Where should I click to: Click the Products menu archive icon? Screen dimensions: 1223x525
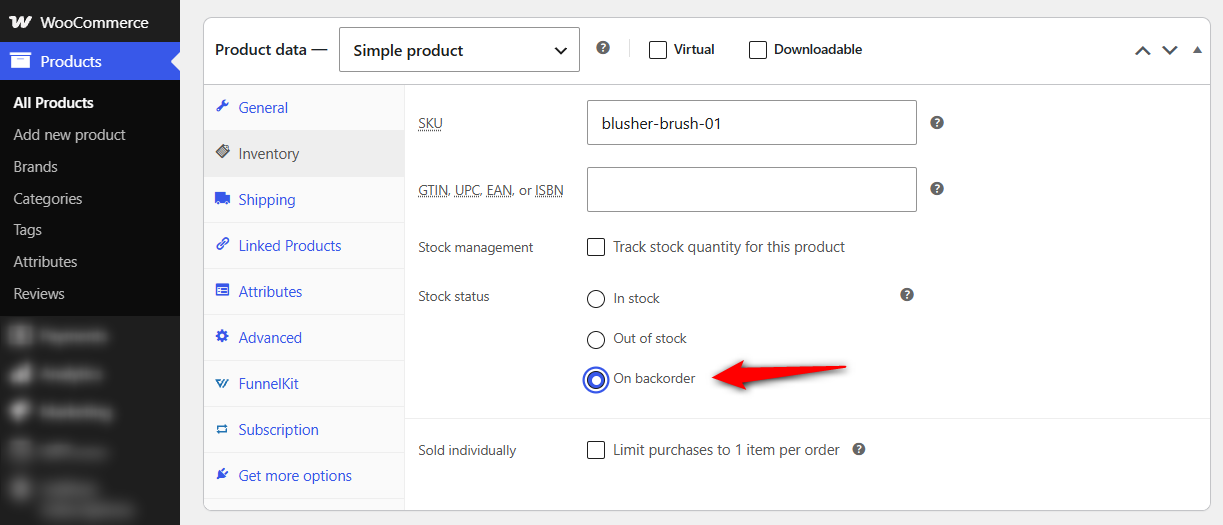click(x=21, y=61)
